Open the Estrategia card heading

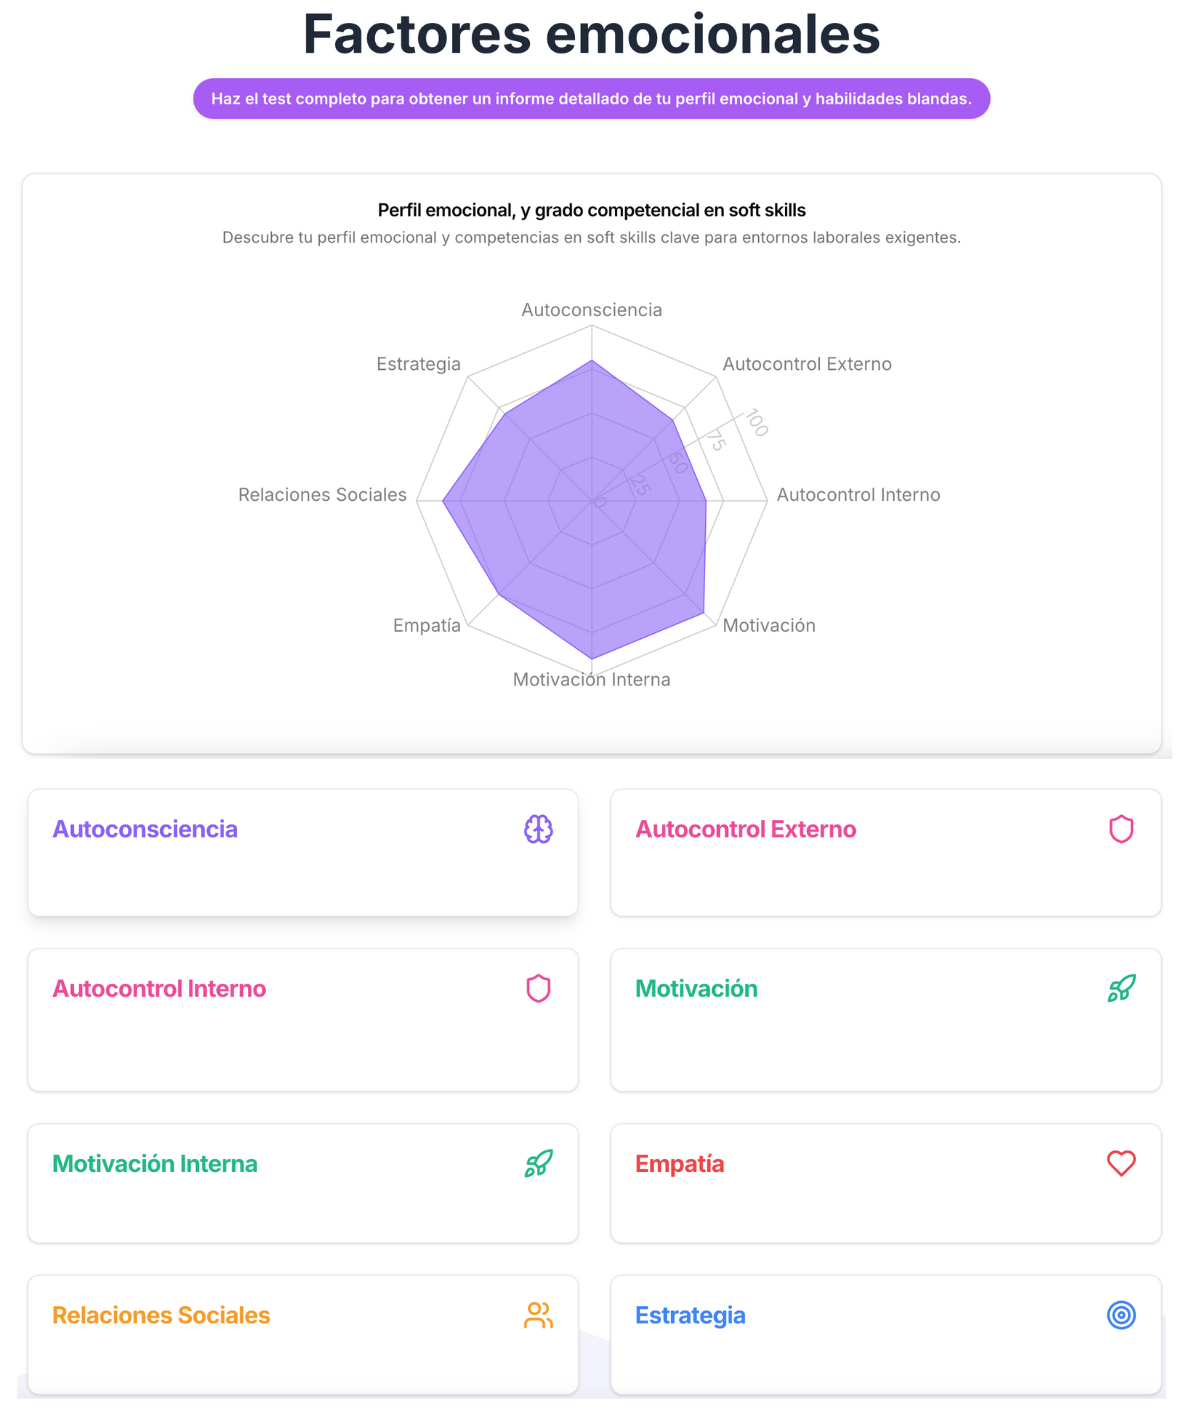coord(690,1315)
